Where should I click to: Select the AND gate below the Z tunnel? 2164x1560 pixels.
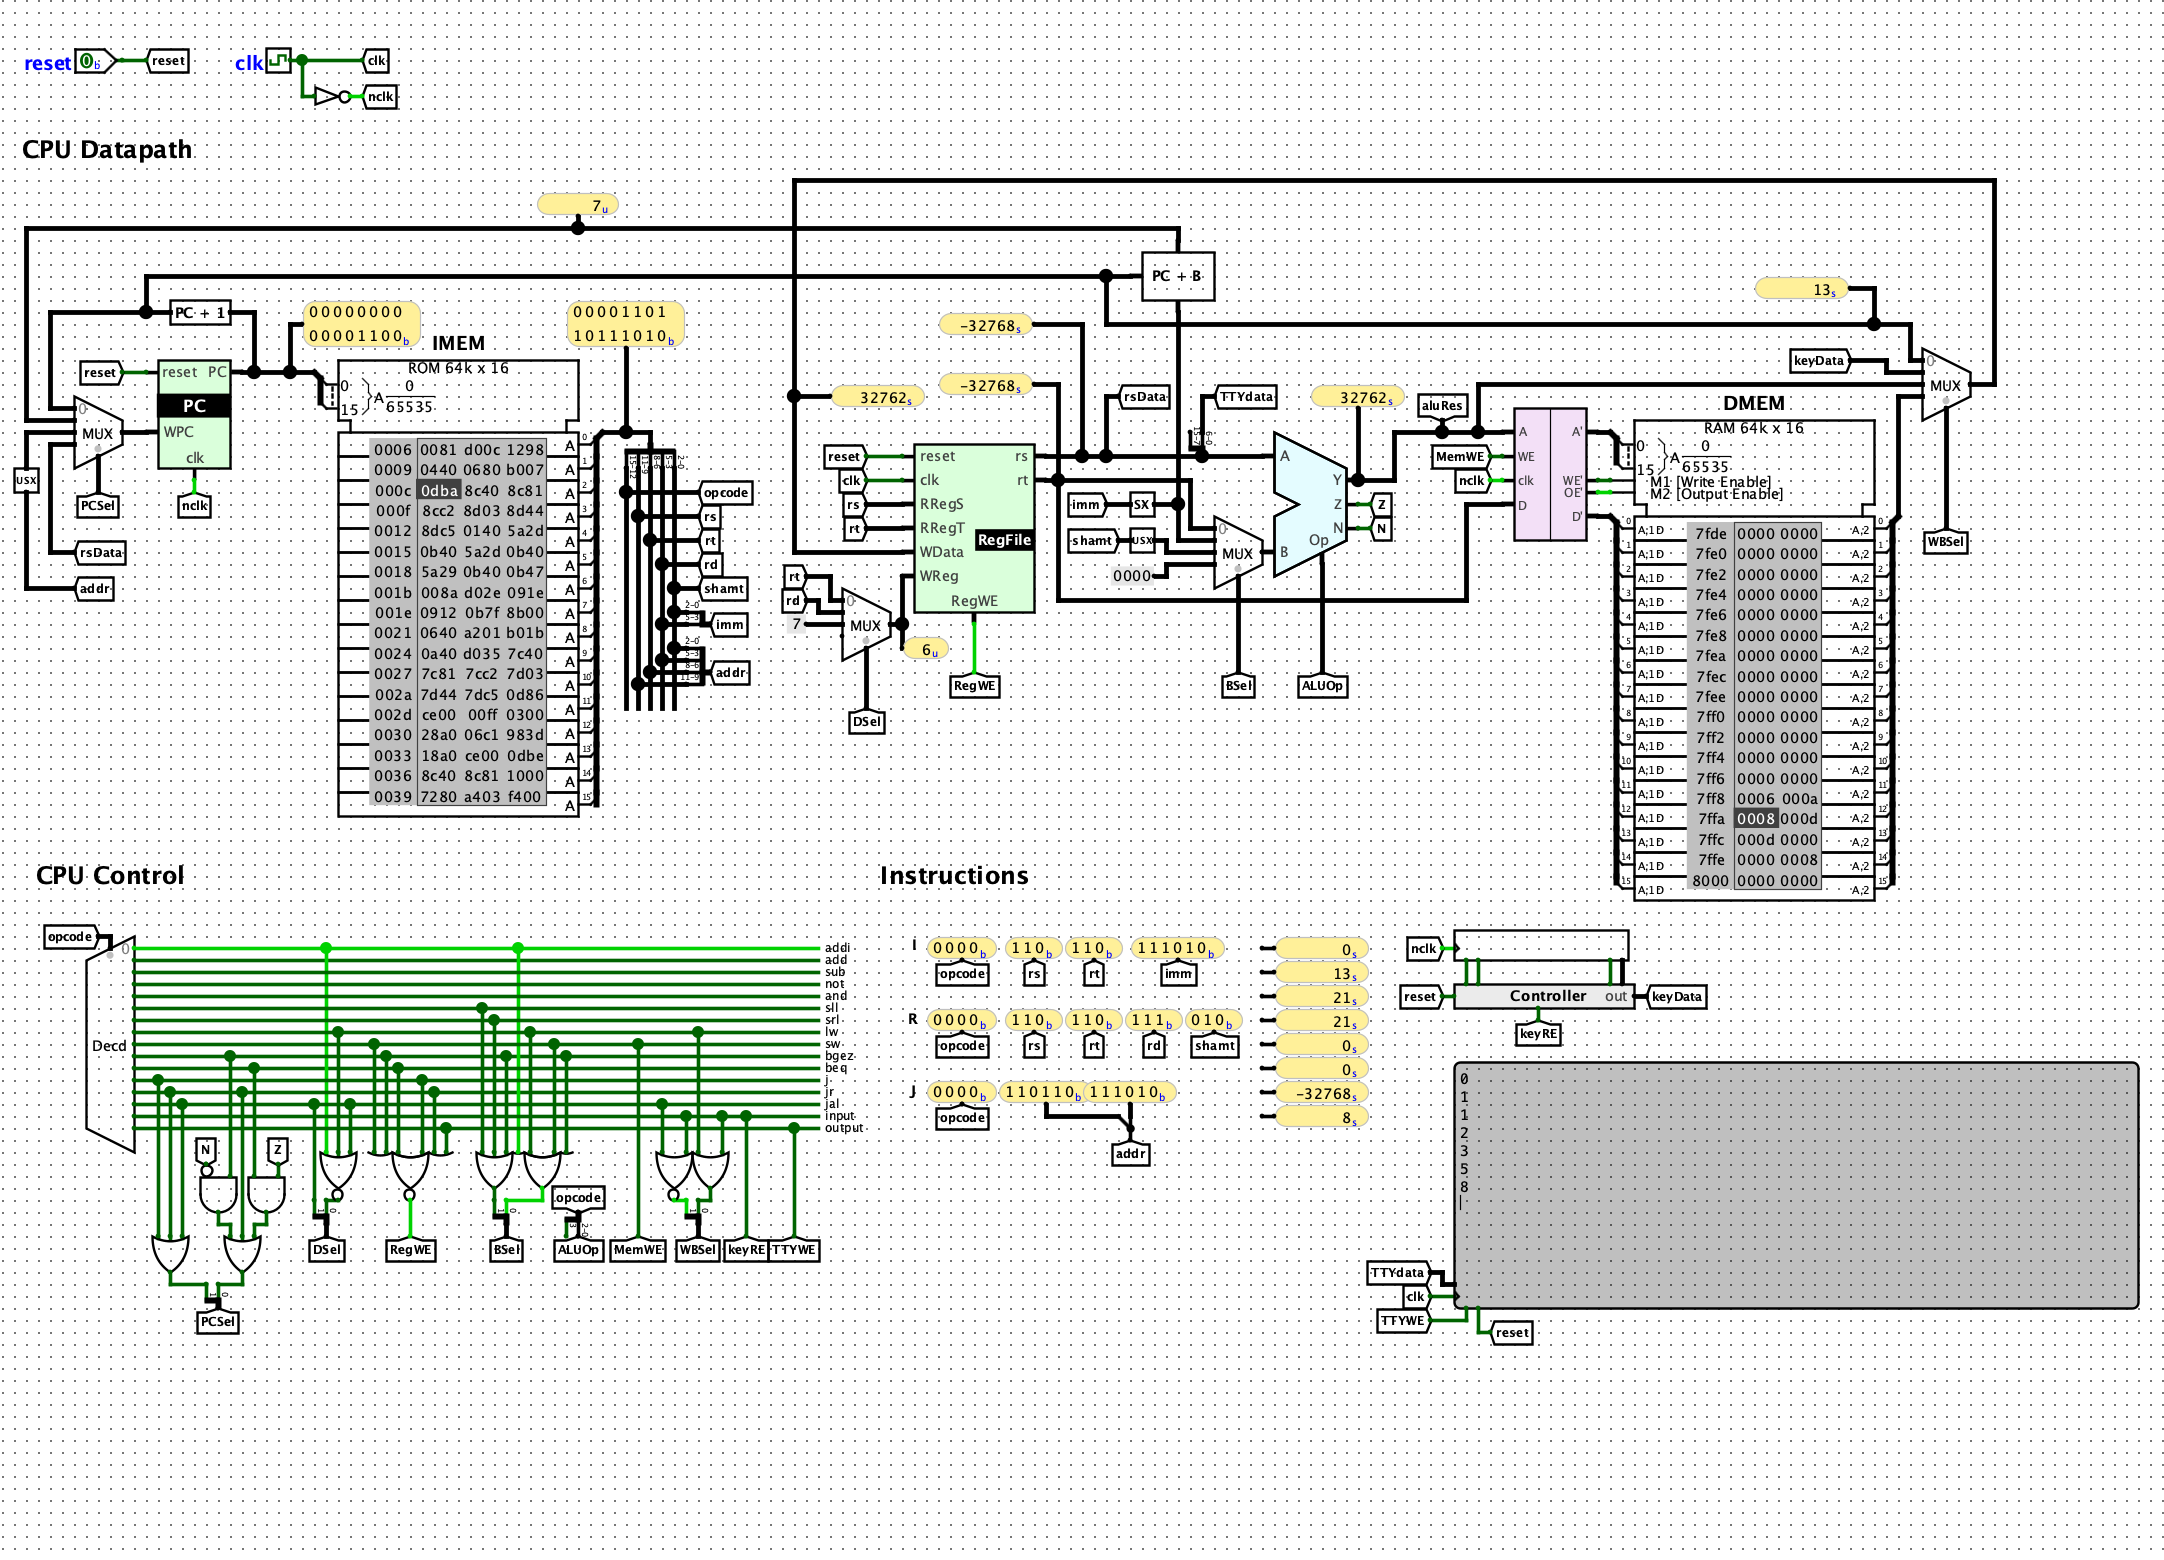click(x=266, y=1194)
